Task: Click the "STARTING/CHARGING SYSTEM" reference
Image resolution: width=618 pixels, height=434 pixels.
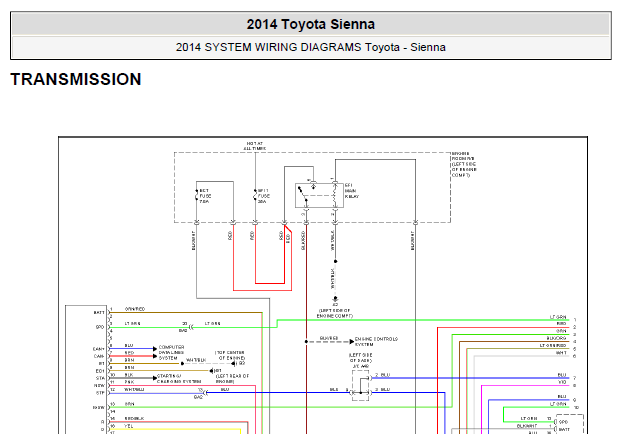Action: pyautogui.click(x=179, y=379)
